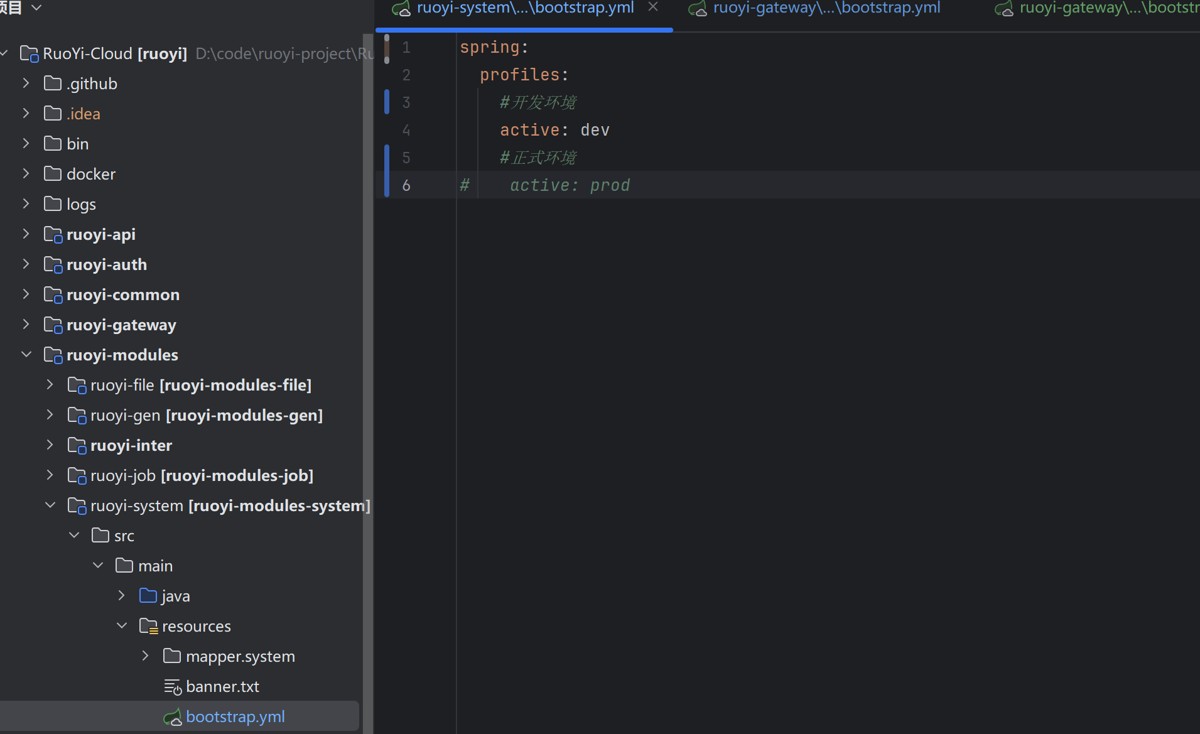Click line number 4 in the gutter
Screen dimensions: 1200x734
click(406, 130)
